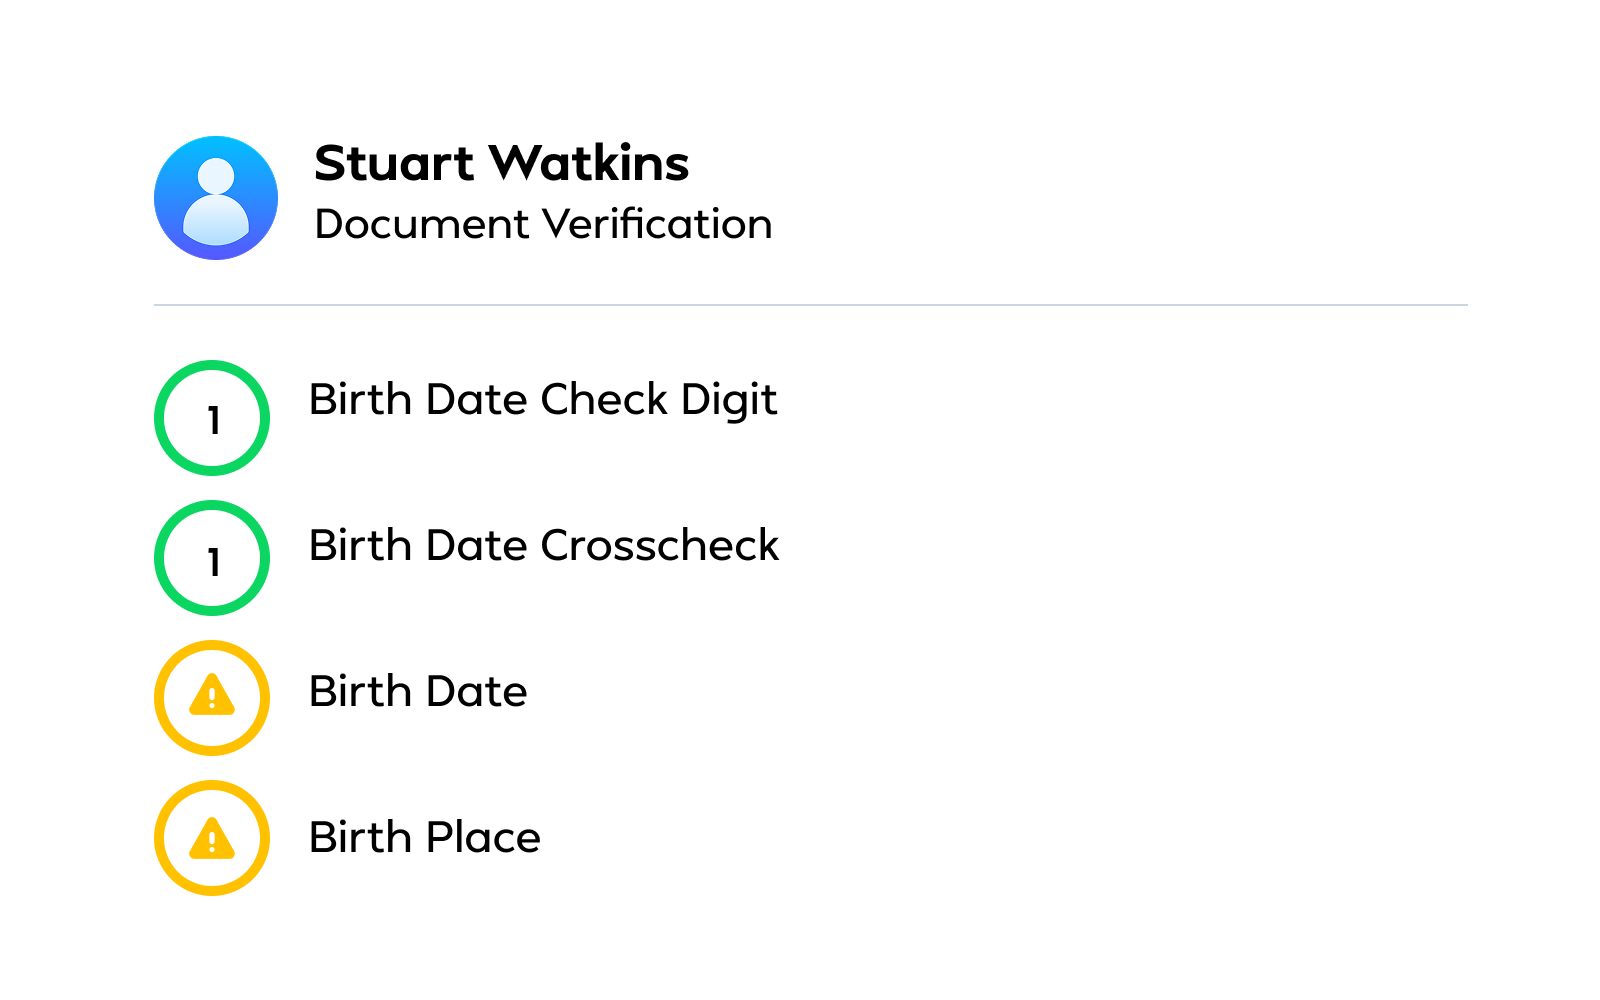Expand the Birth Place warning details
Viewport: 1600px width, 1000px height.
pos(424,838)
